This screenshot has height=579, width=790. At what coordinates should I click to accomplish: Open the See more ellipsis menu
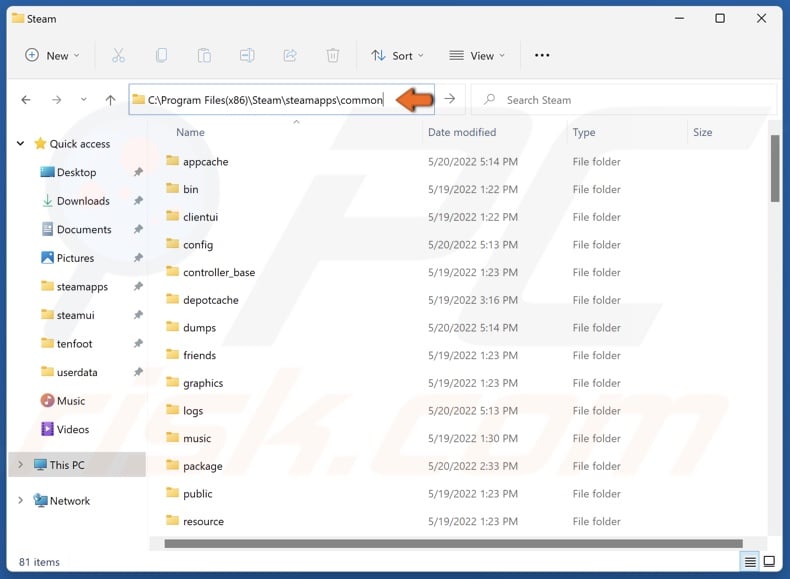point(542,55)
